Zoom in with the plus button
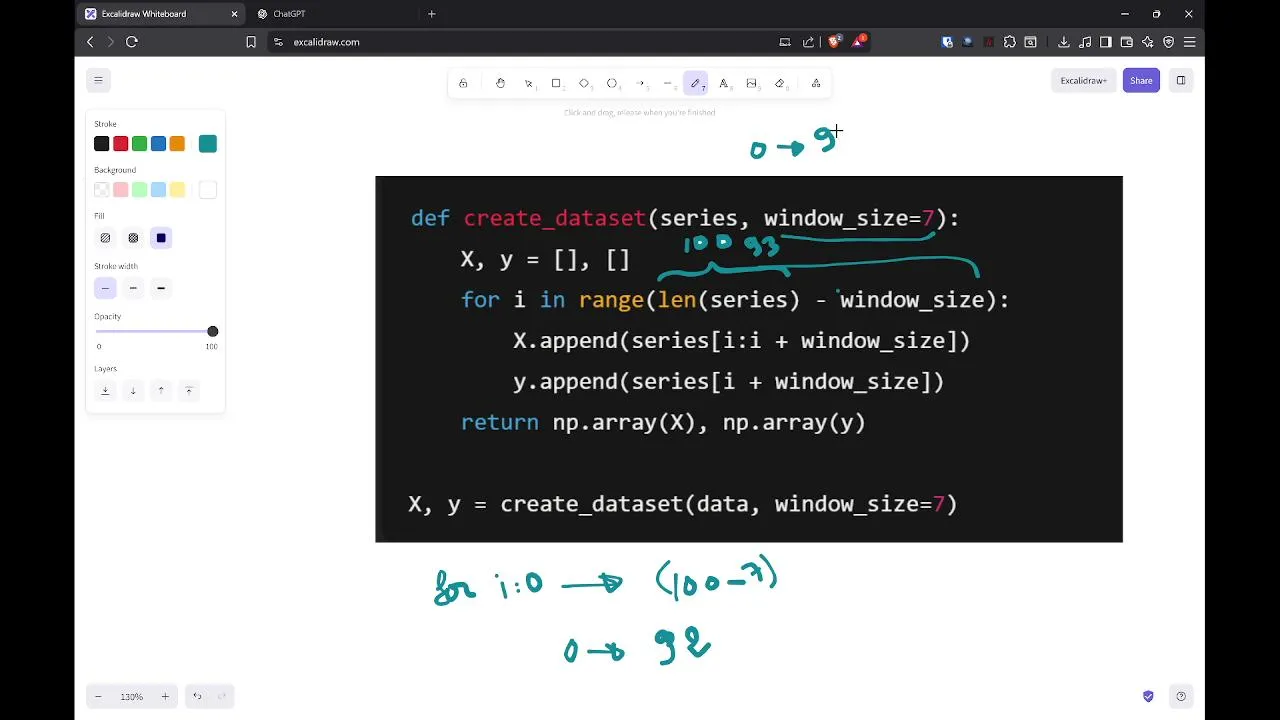 pyautogui.click(x=165, y=696)
